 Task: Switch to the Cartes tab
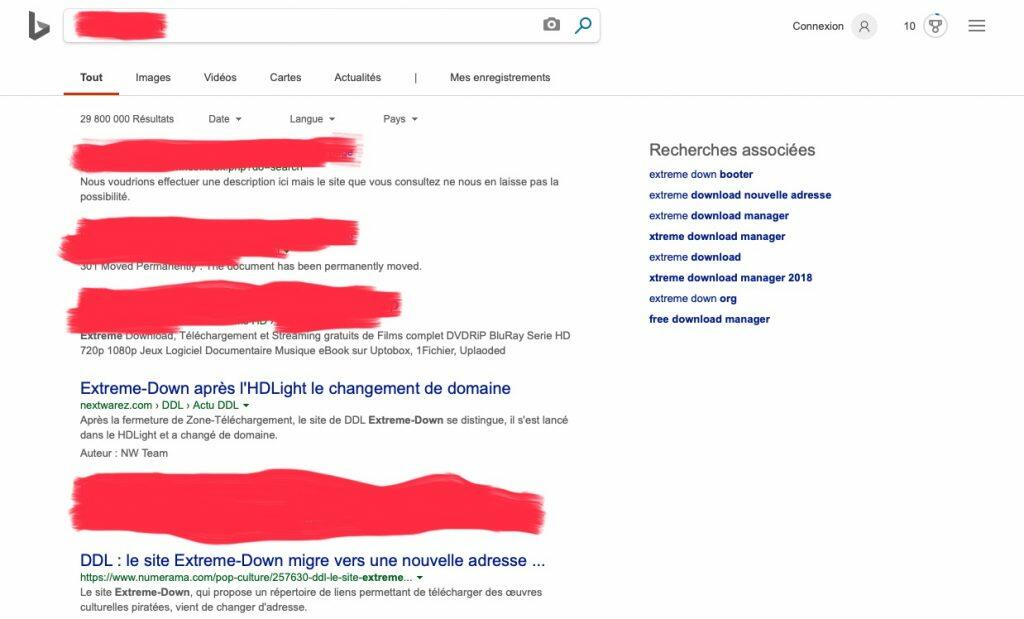(285, 77)
